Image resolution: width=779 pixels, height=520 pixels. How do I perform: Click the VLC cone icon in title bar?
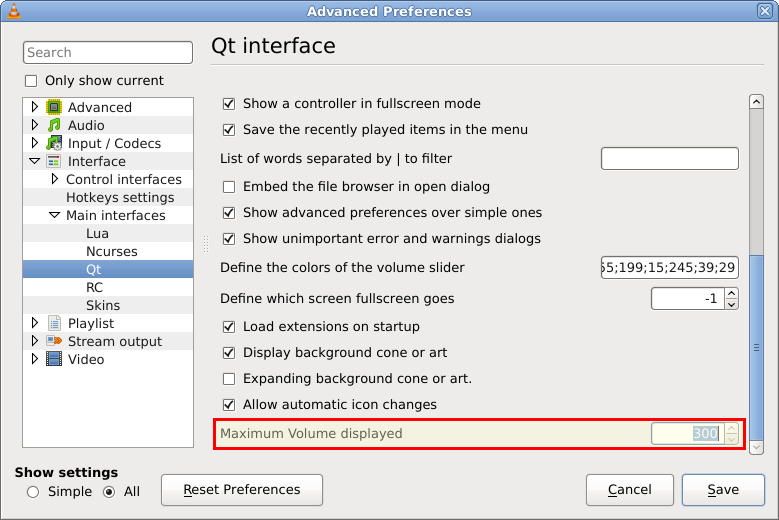[x=12, y=11]
